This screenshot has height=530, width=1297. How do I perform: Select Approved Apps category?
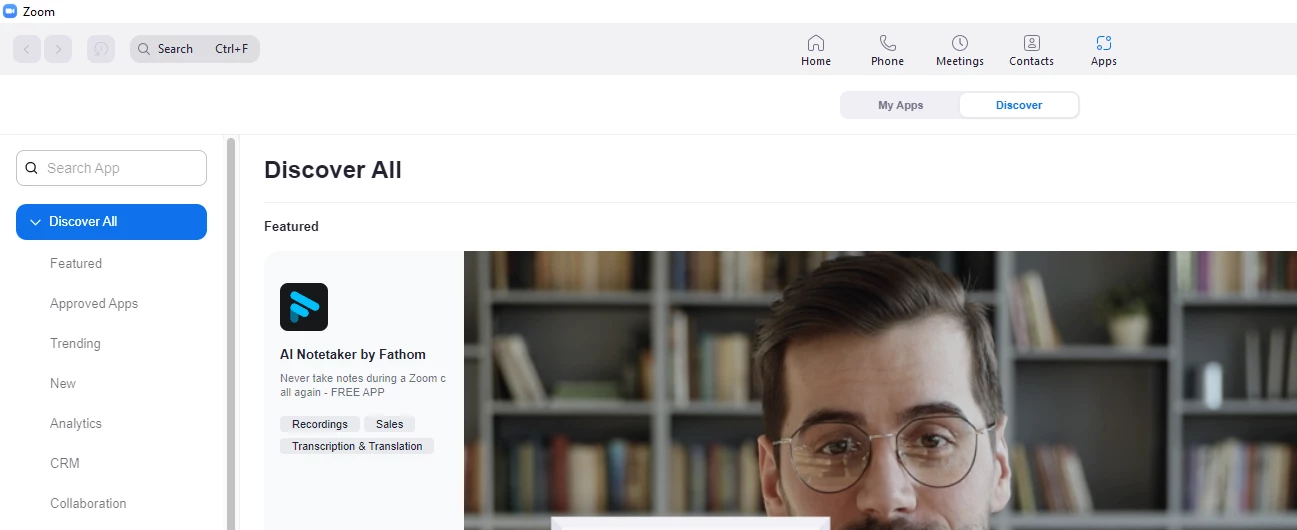[94, 303]
